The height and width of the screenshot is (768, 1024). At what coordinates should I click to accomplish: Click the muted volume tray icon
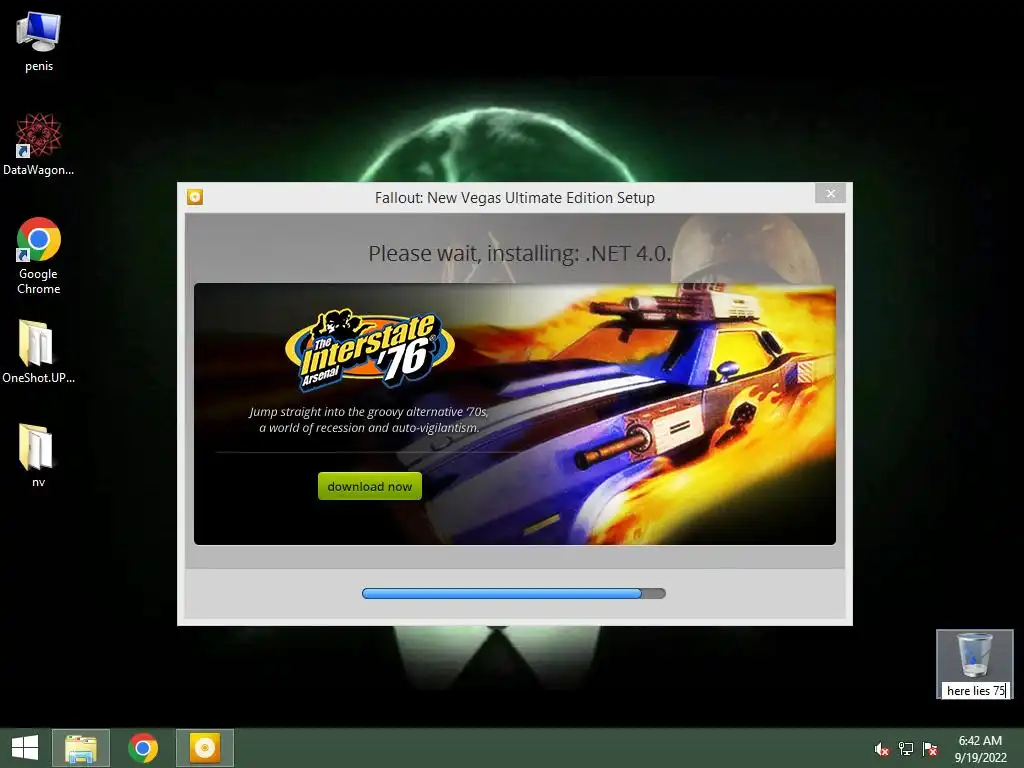(x=882, y=749)
